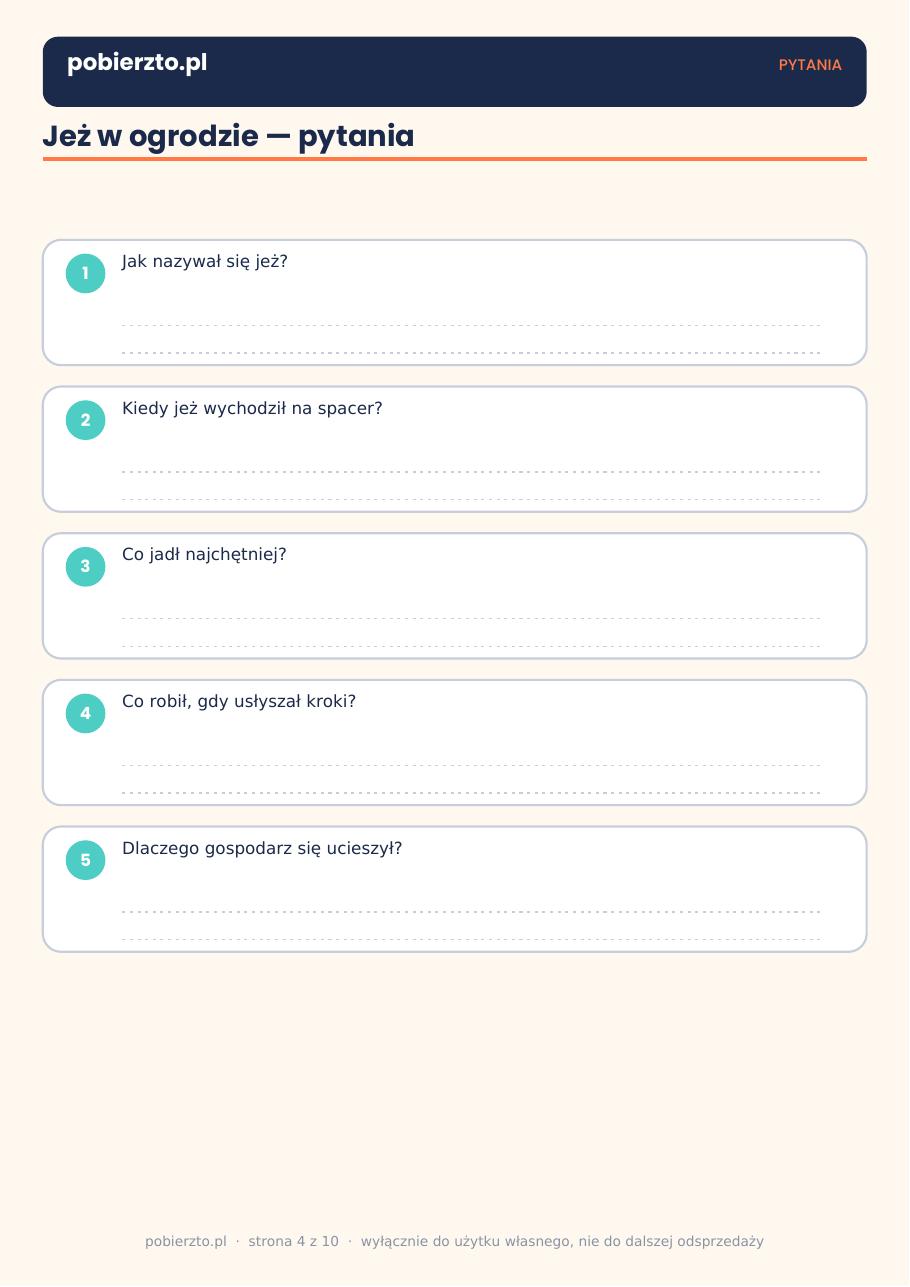The image size is (910, 1287).
Task: Select the PYTANIA label in header
Action: coord(810,65)
